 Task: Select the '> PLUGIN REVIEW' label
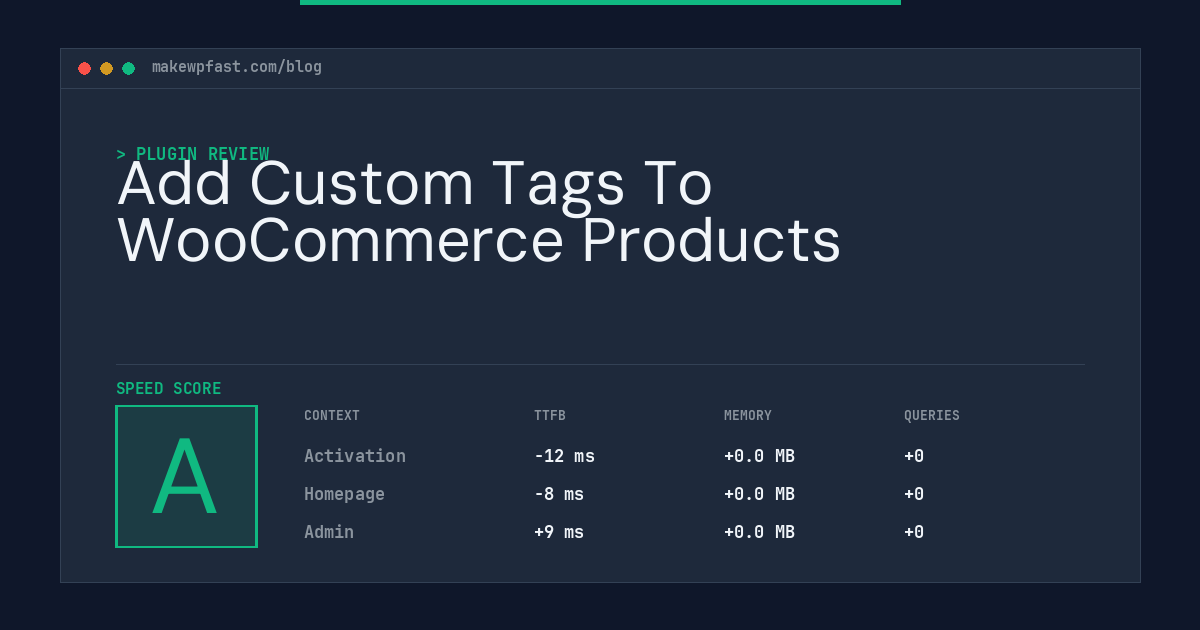point(193,154)
